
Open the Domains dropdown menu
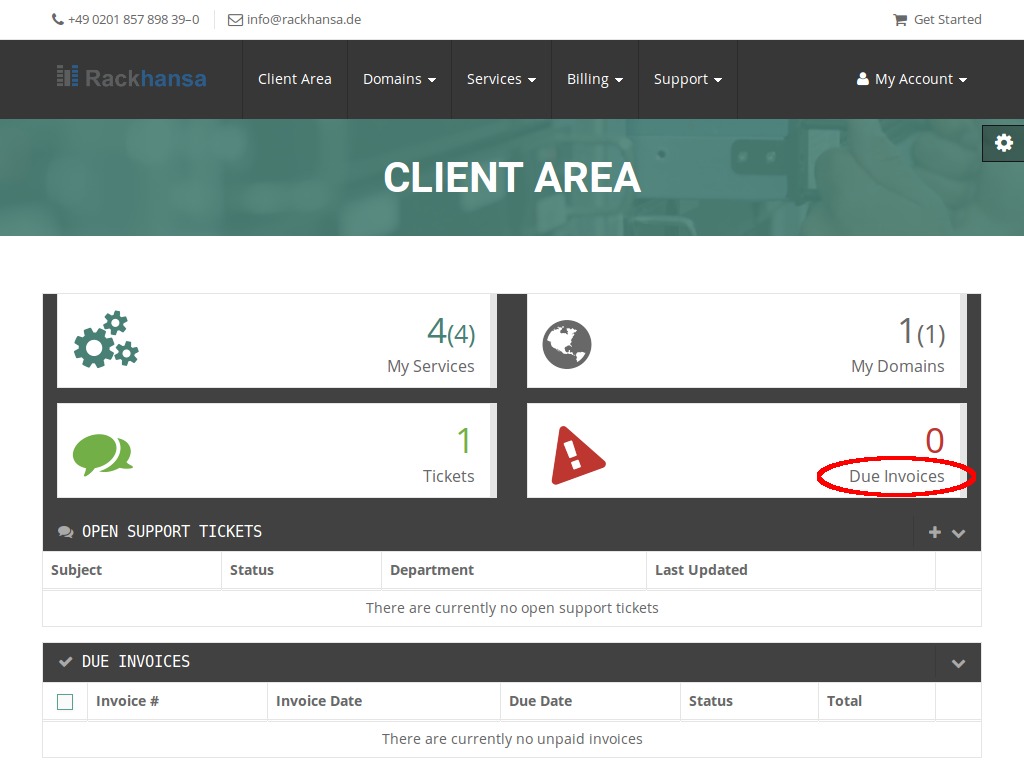[x=399, y=79]
